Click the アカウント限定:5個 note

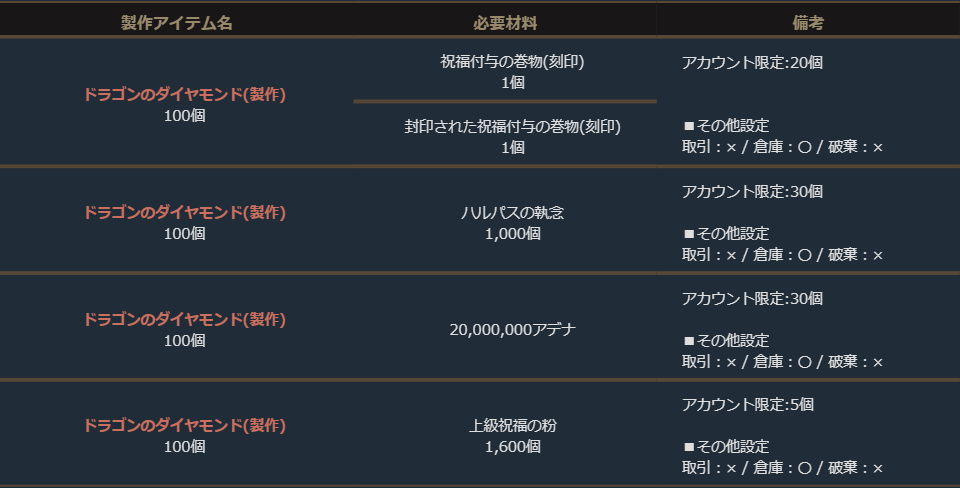pos(748,405)
